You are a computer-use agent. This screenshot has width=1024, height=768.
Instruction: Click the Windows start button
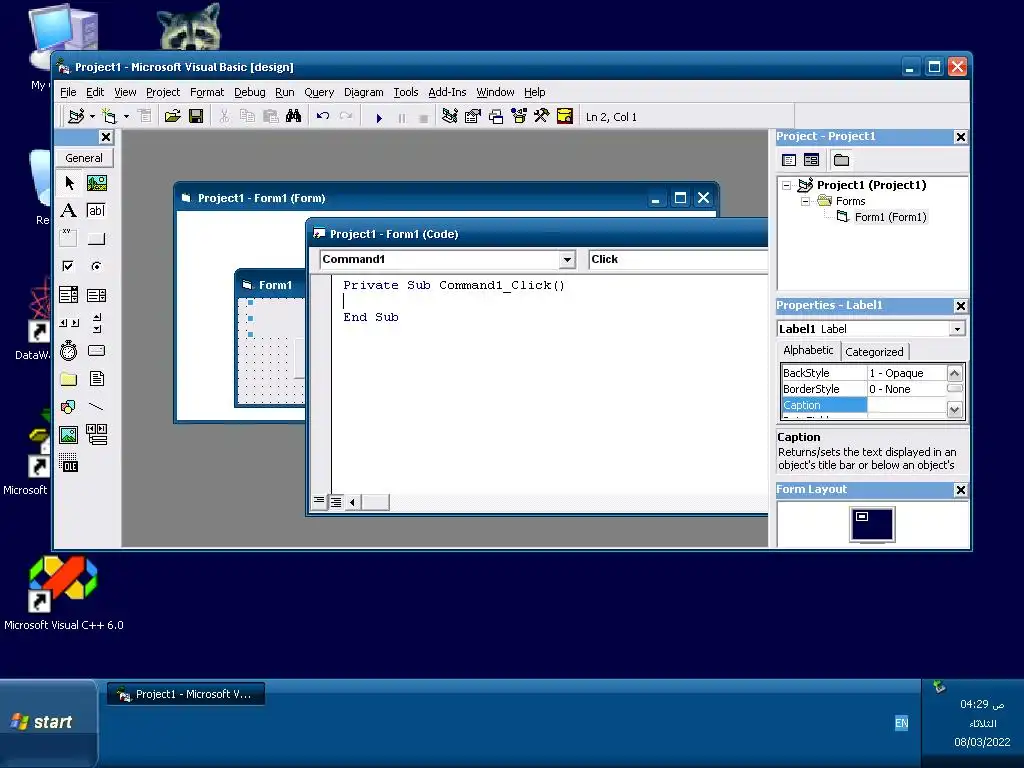tap(48, 722)
